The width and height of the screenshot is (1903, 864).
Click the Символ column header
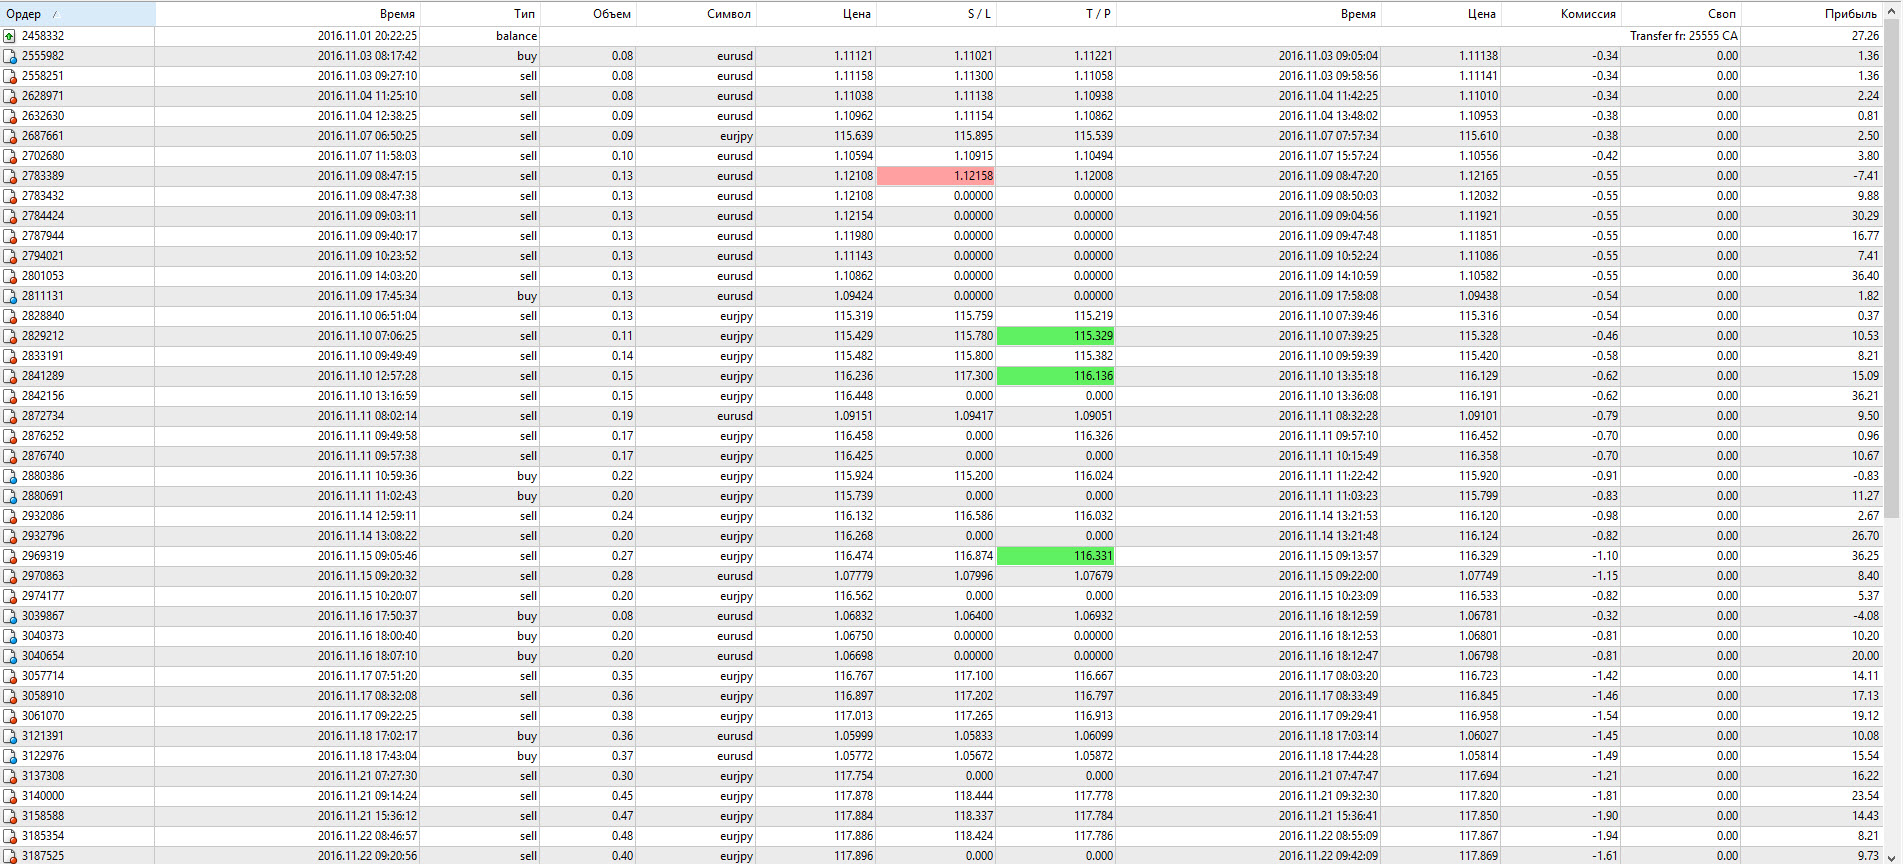696,14
